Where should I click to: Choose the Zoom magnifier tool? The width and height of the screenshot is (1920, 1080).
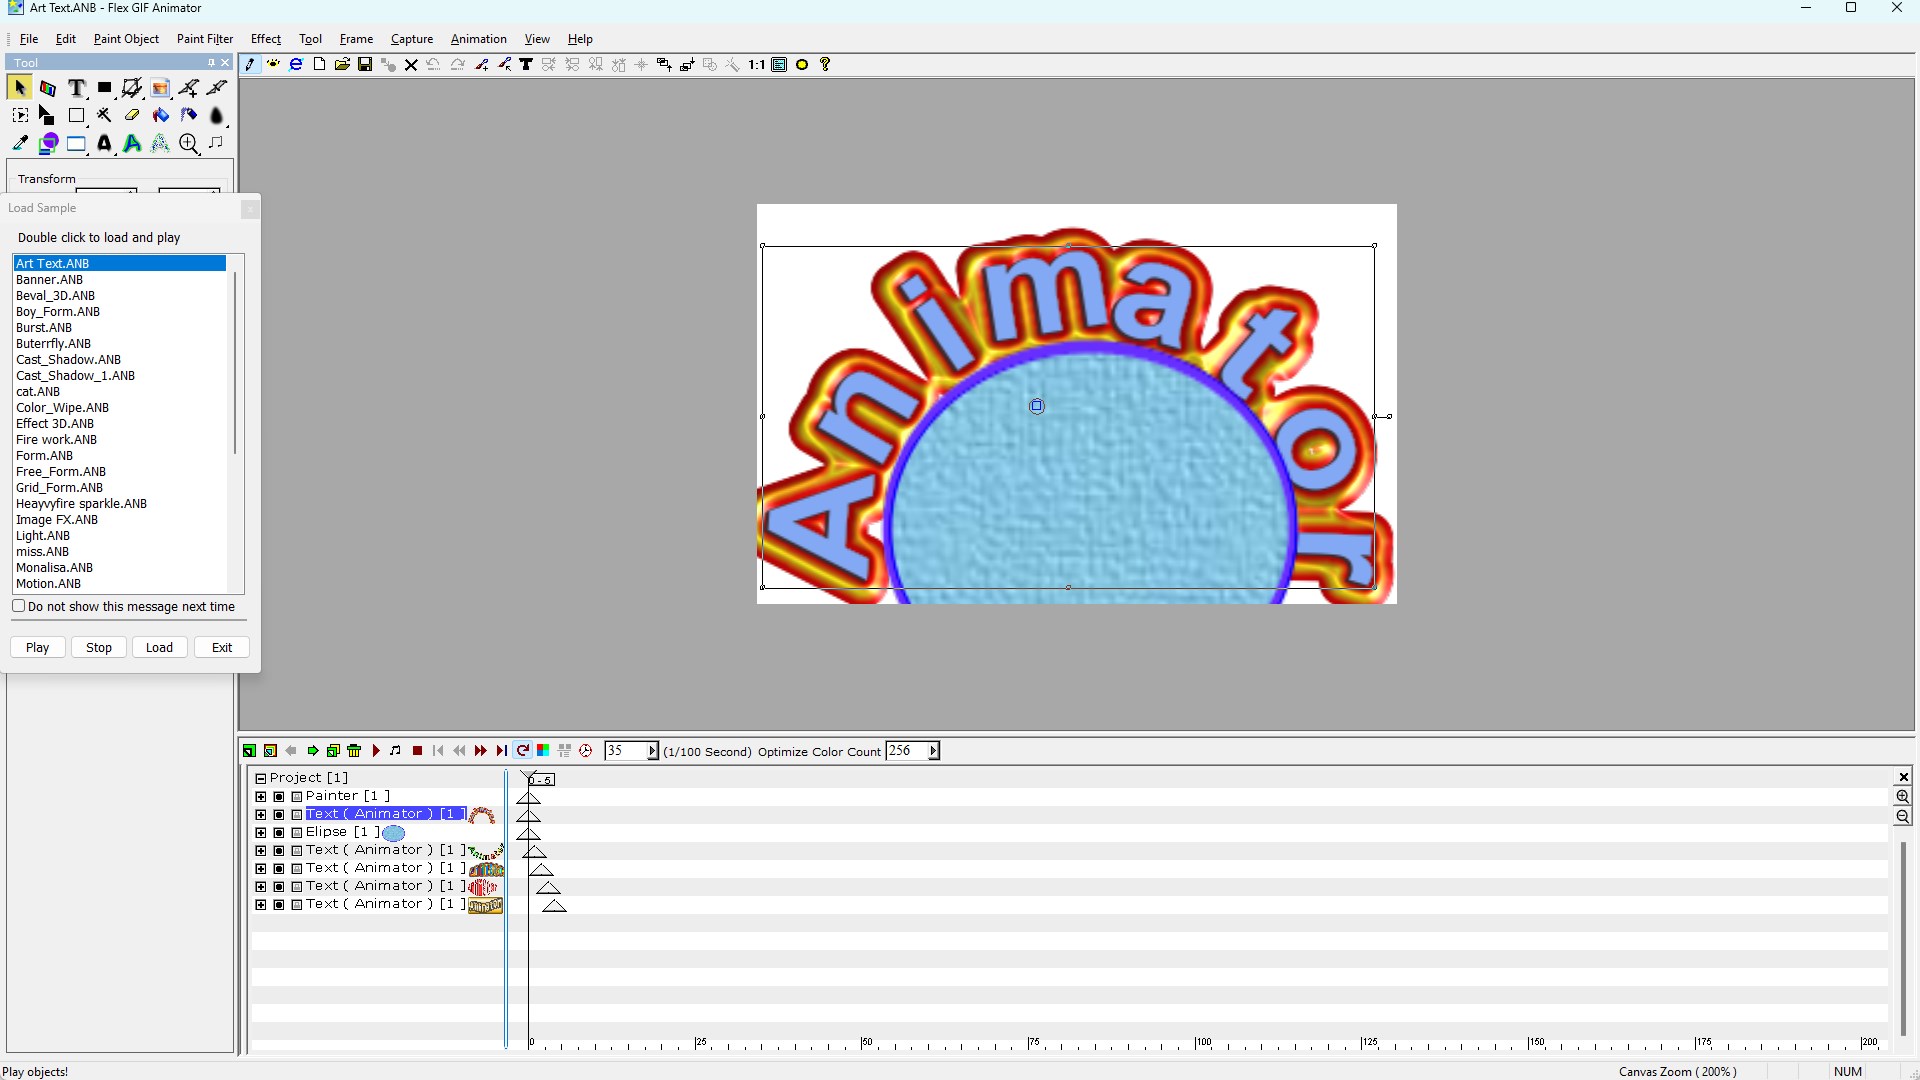tap(188, 144)
